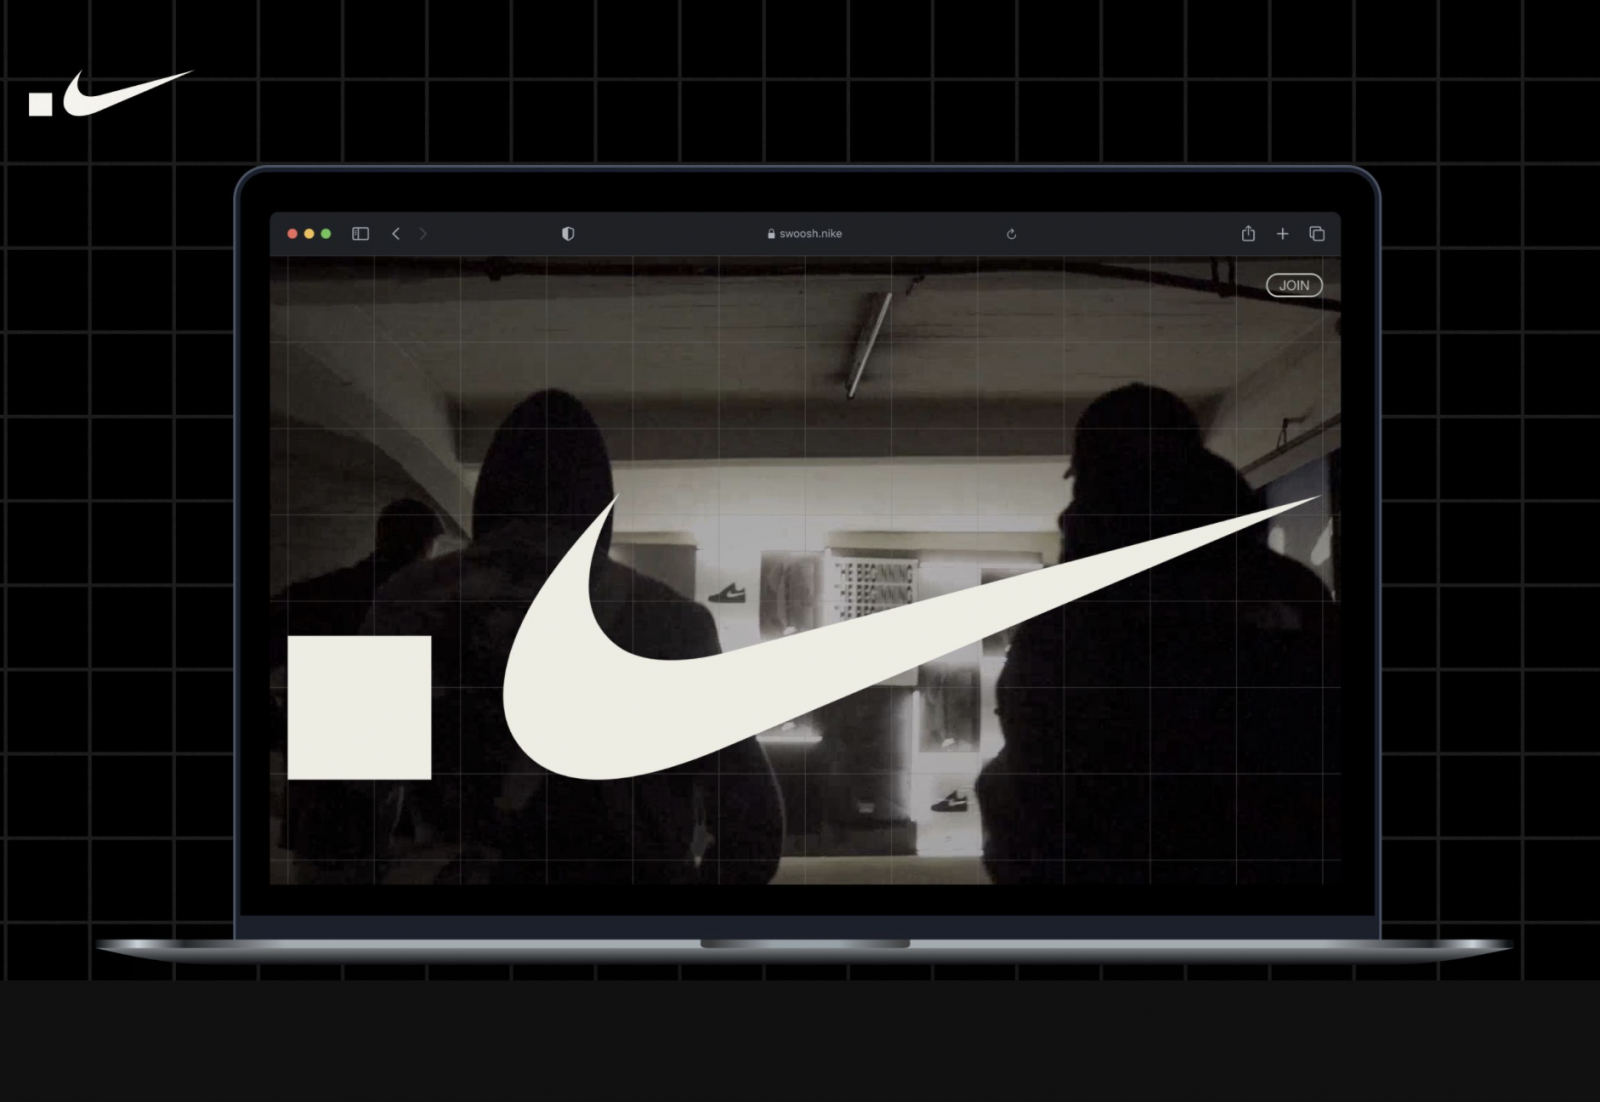
Task: Go back with the left chevron
Action: tap(396, 234)
